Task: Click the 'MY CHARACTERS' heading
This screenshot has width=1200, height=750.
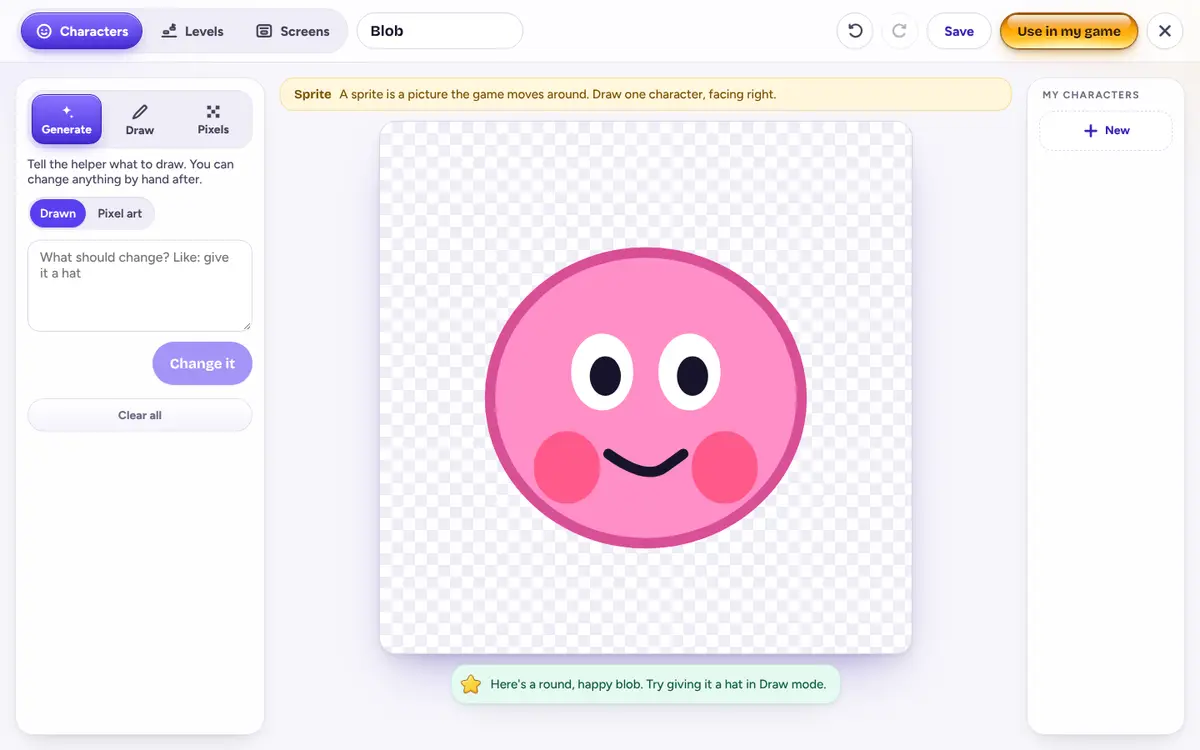Action: (x=1091, y=95)
